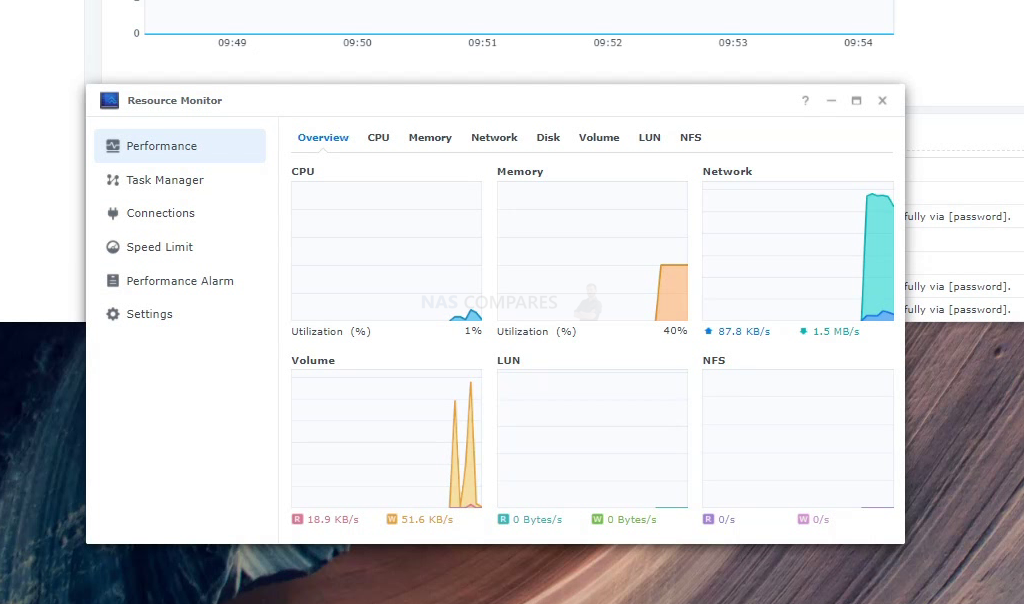Viewport: 1024px width, 604px height.
Task: Click the network upload arrow icon
Action: pyautogui.click(x=709, y=331)
